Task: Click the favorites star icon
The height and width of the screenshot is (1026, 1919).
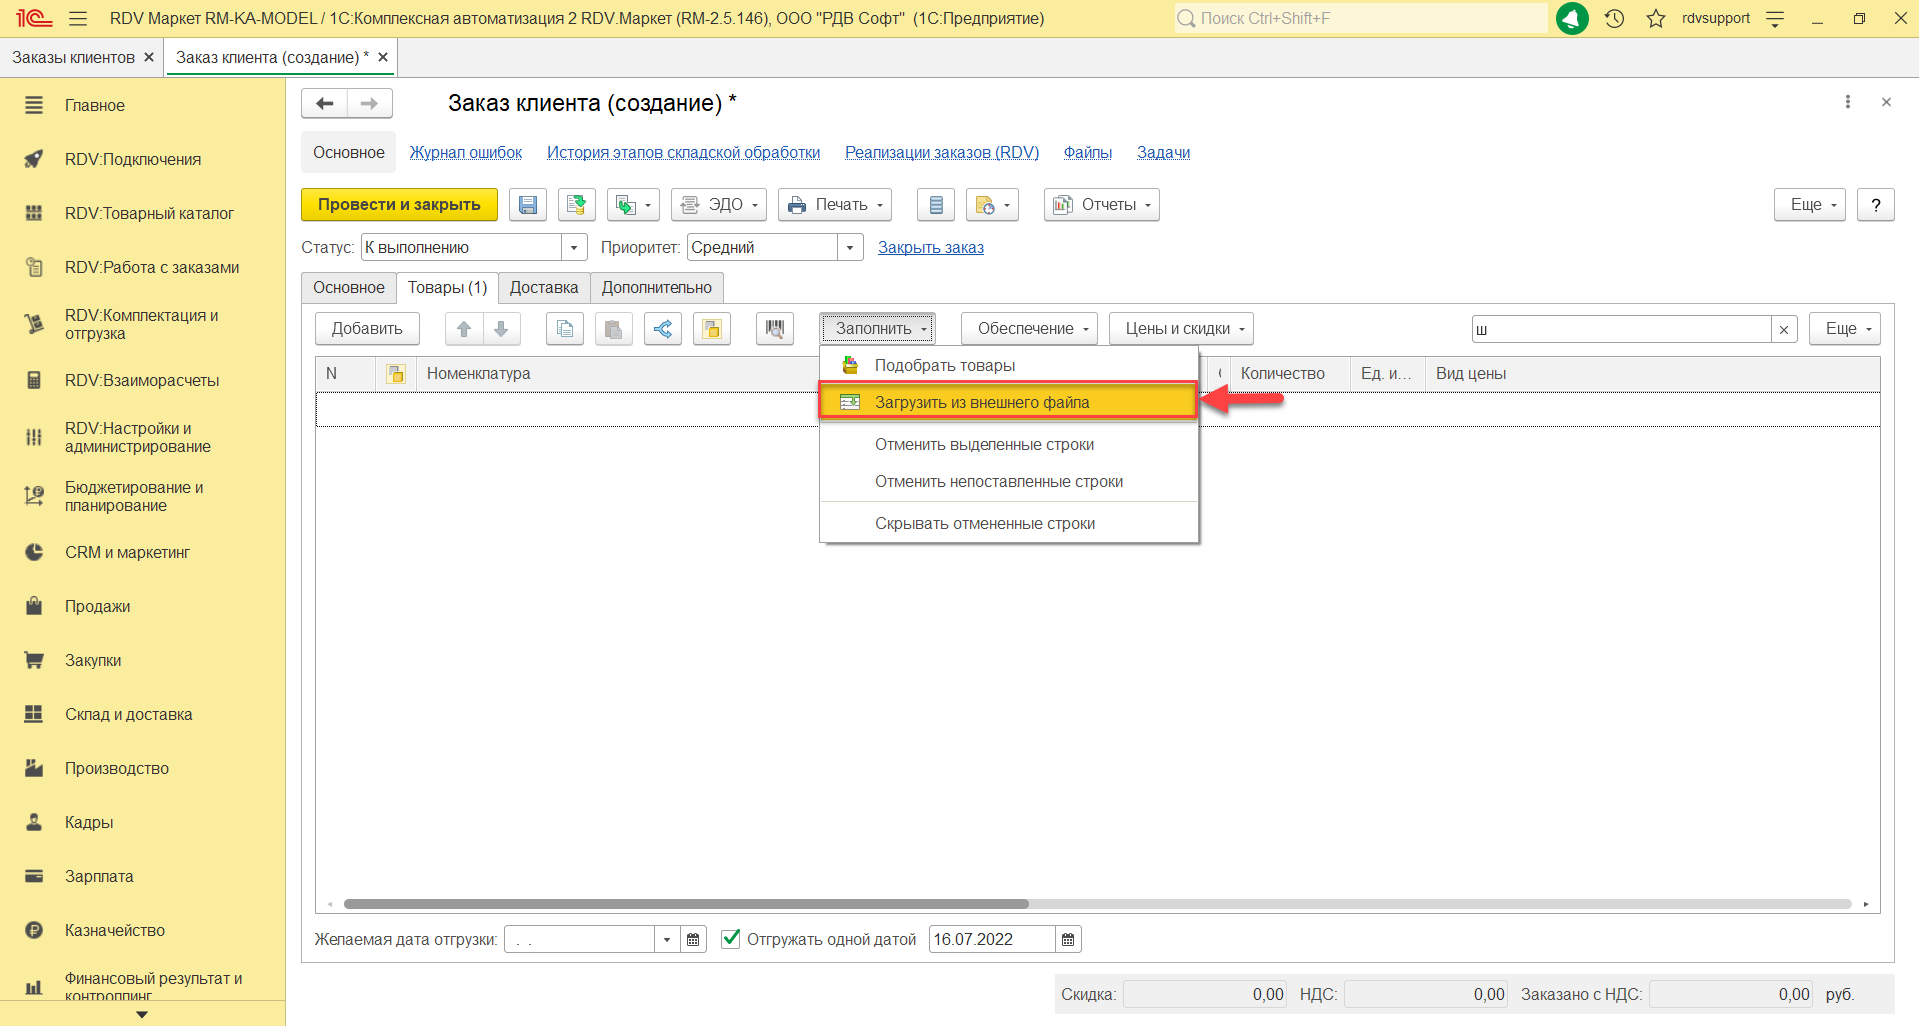Action: (1656, 18)
